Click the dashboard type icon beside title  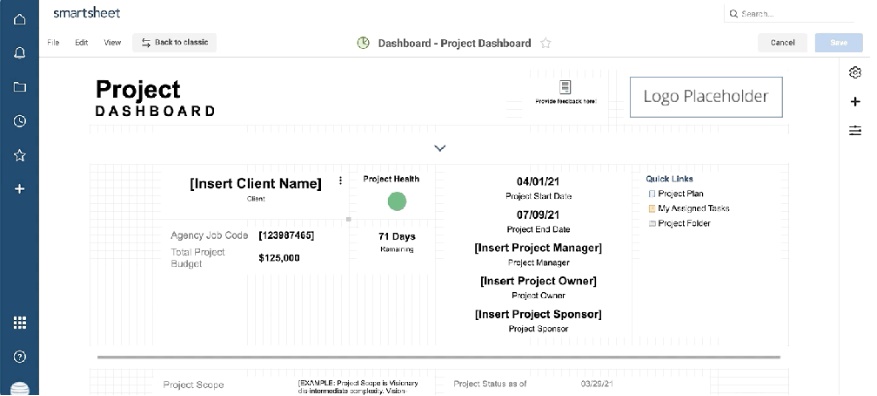pyautogui.click(x=364, y=43)
